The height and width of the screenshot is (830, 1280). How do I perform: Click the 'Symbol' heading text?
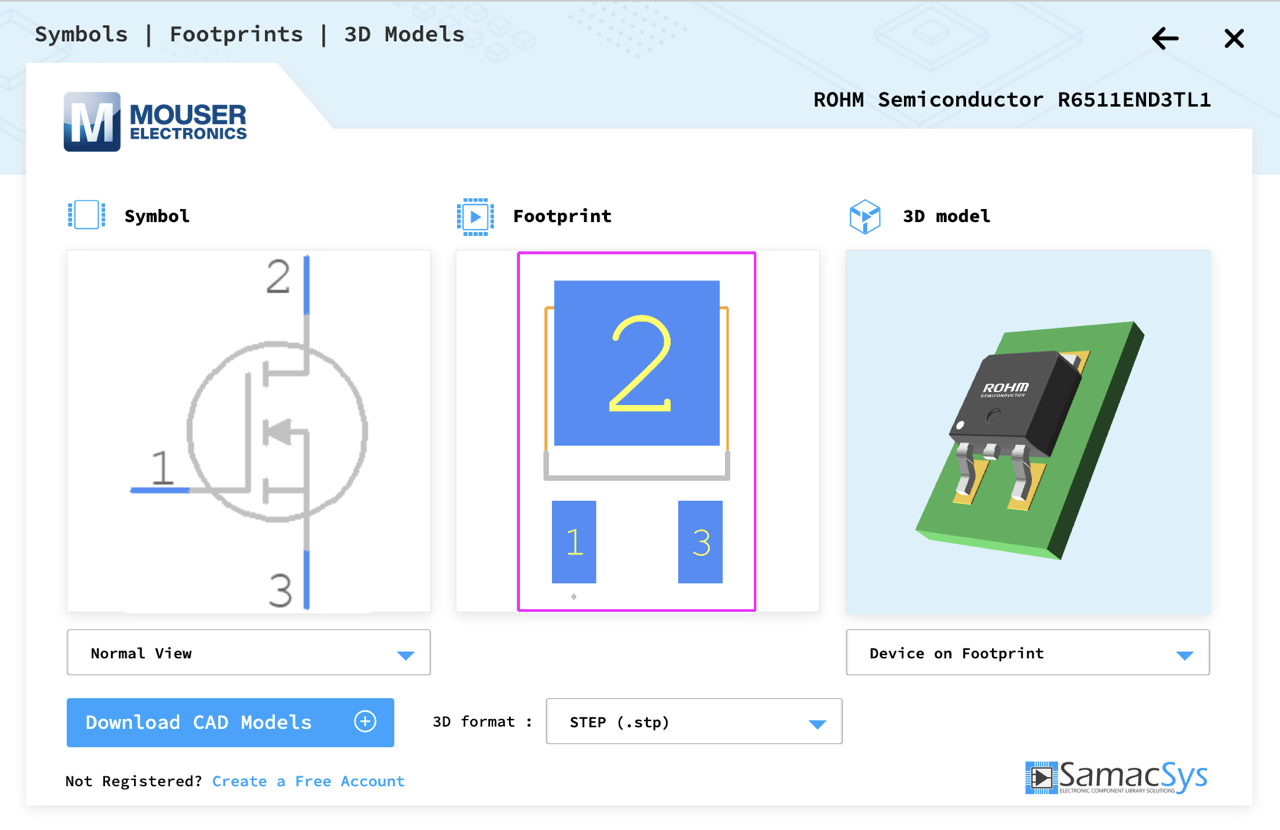[x=157, y=216]
